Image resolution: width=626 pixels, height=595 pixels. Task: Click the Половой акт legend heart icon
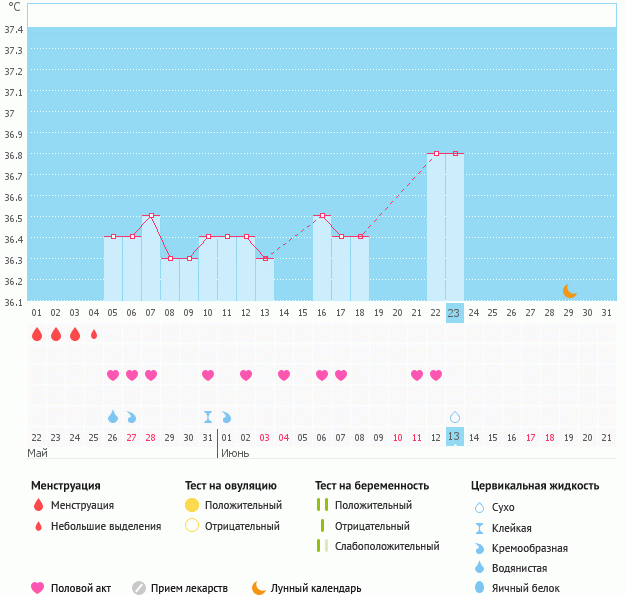[38, 588]
